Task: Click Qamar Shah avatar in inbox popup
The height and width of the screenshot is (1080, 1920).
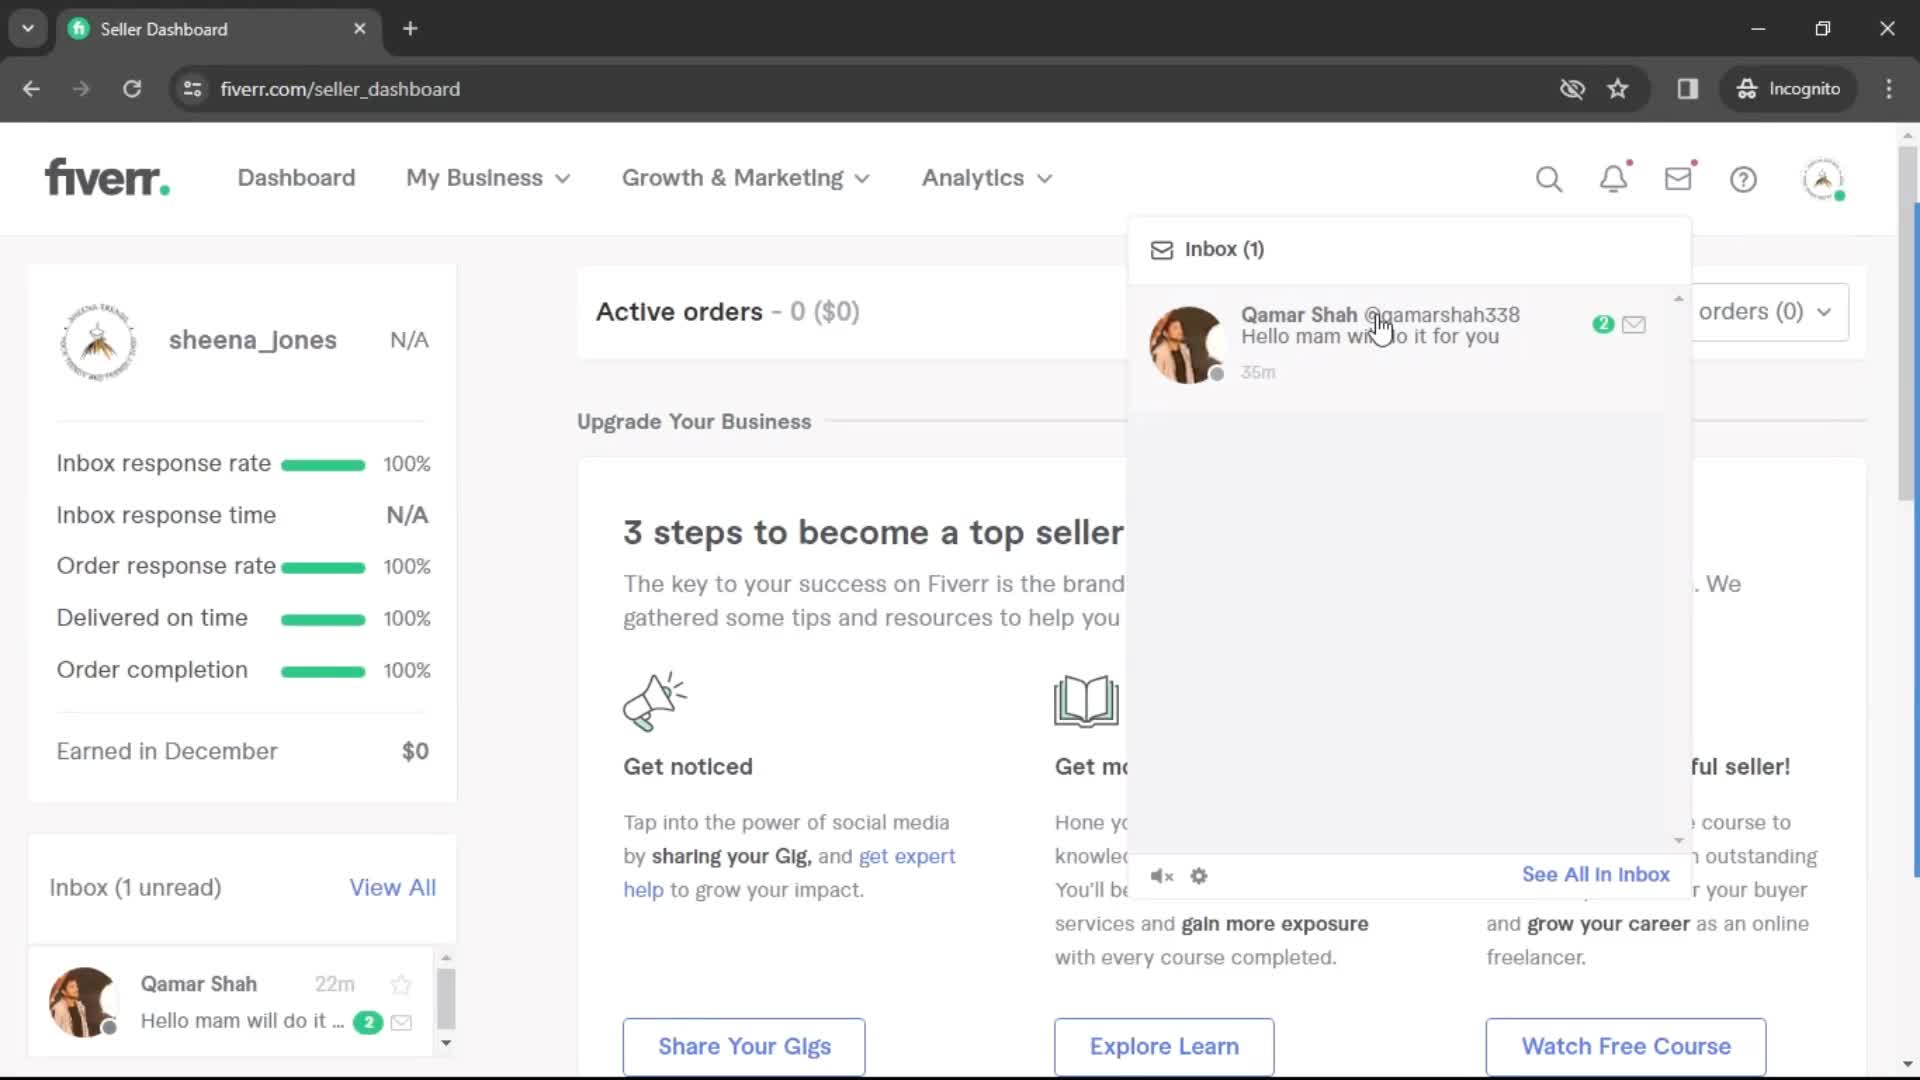Action: click(x=1187, y=345)
